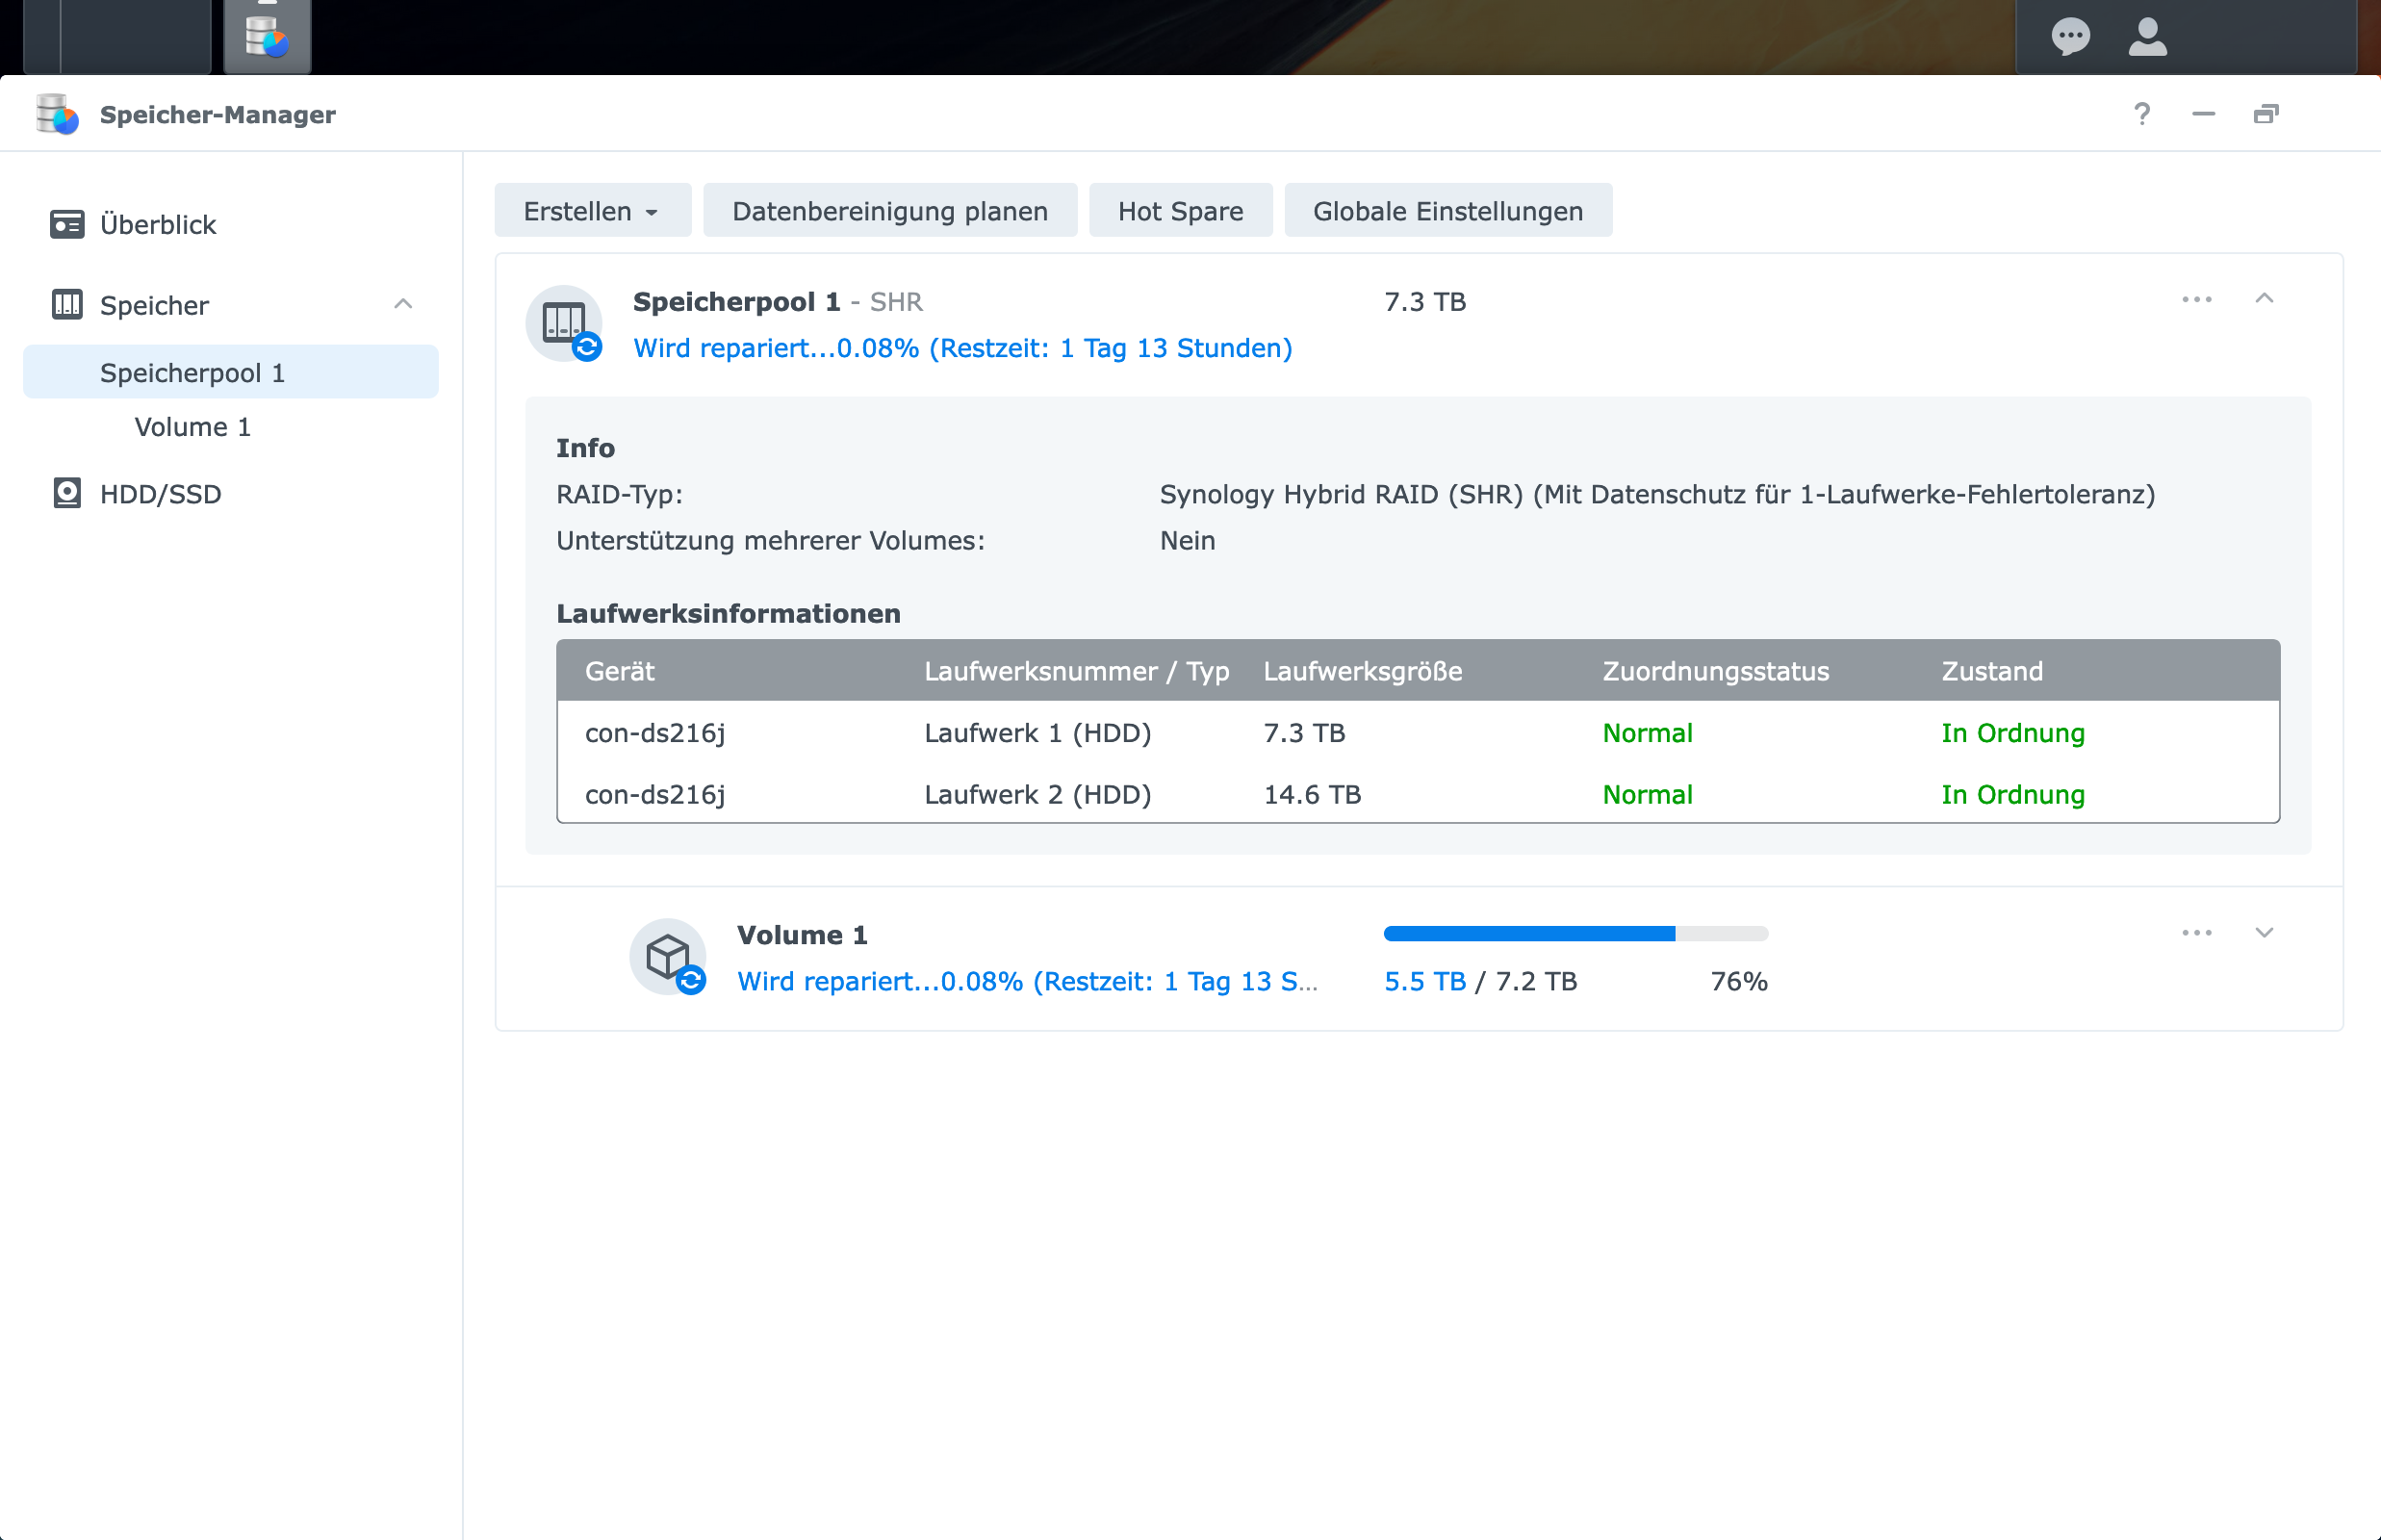Open the user account icon
Image resolution: width=2381 pixels, height=1540 pixels.
point(2146,37)
